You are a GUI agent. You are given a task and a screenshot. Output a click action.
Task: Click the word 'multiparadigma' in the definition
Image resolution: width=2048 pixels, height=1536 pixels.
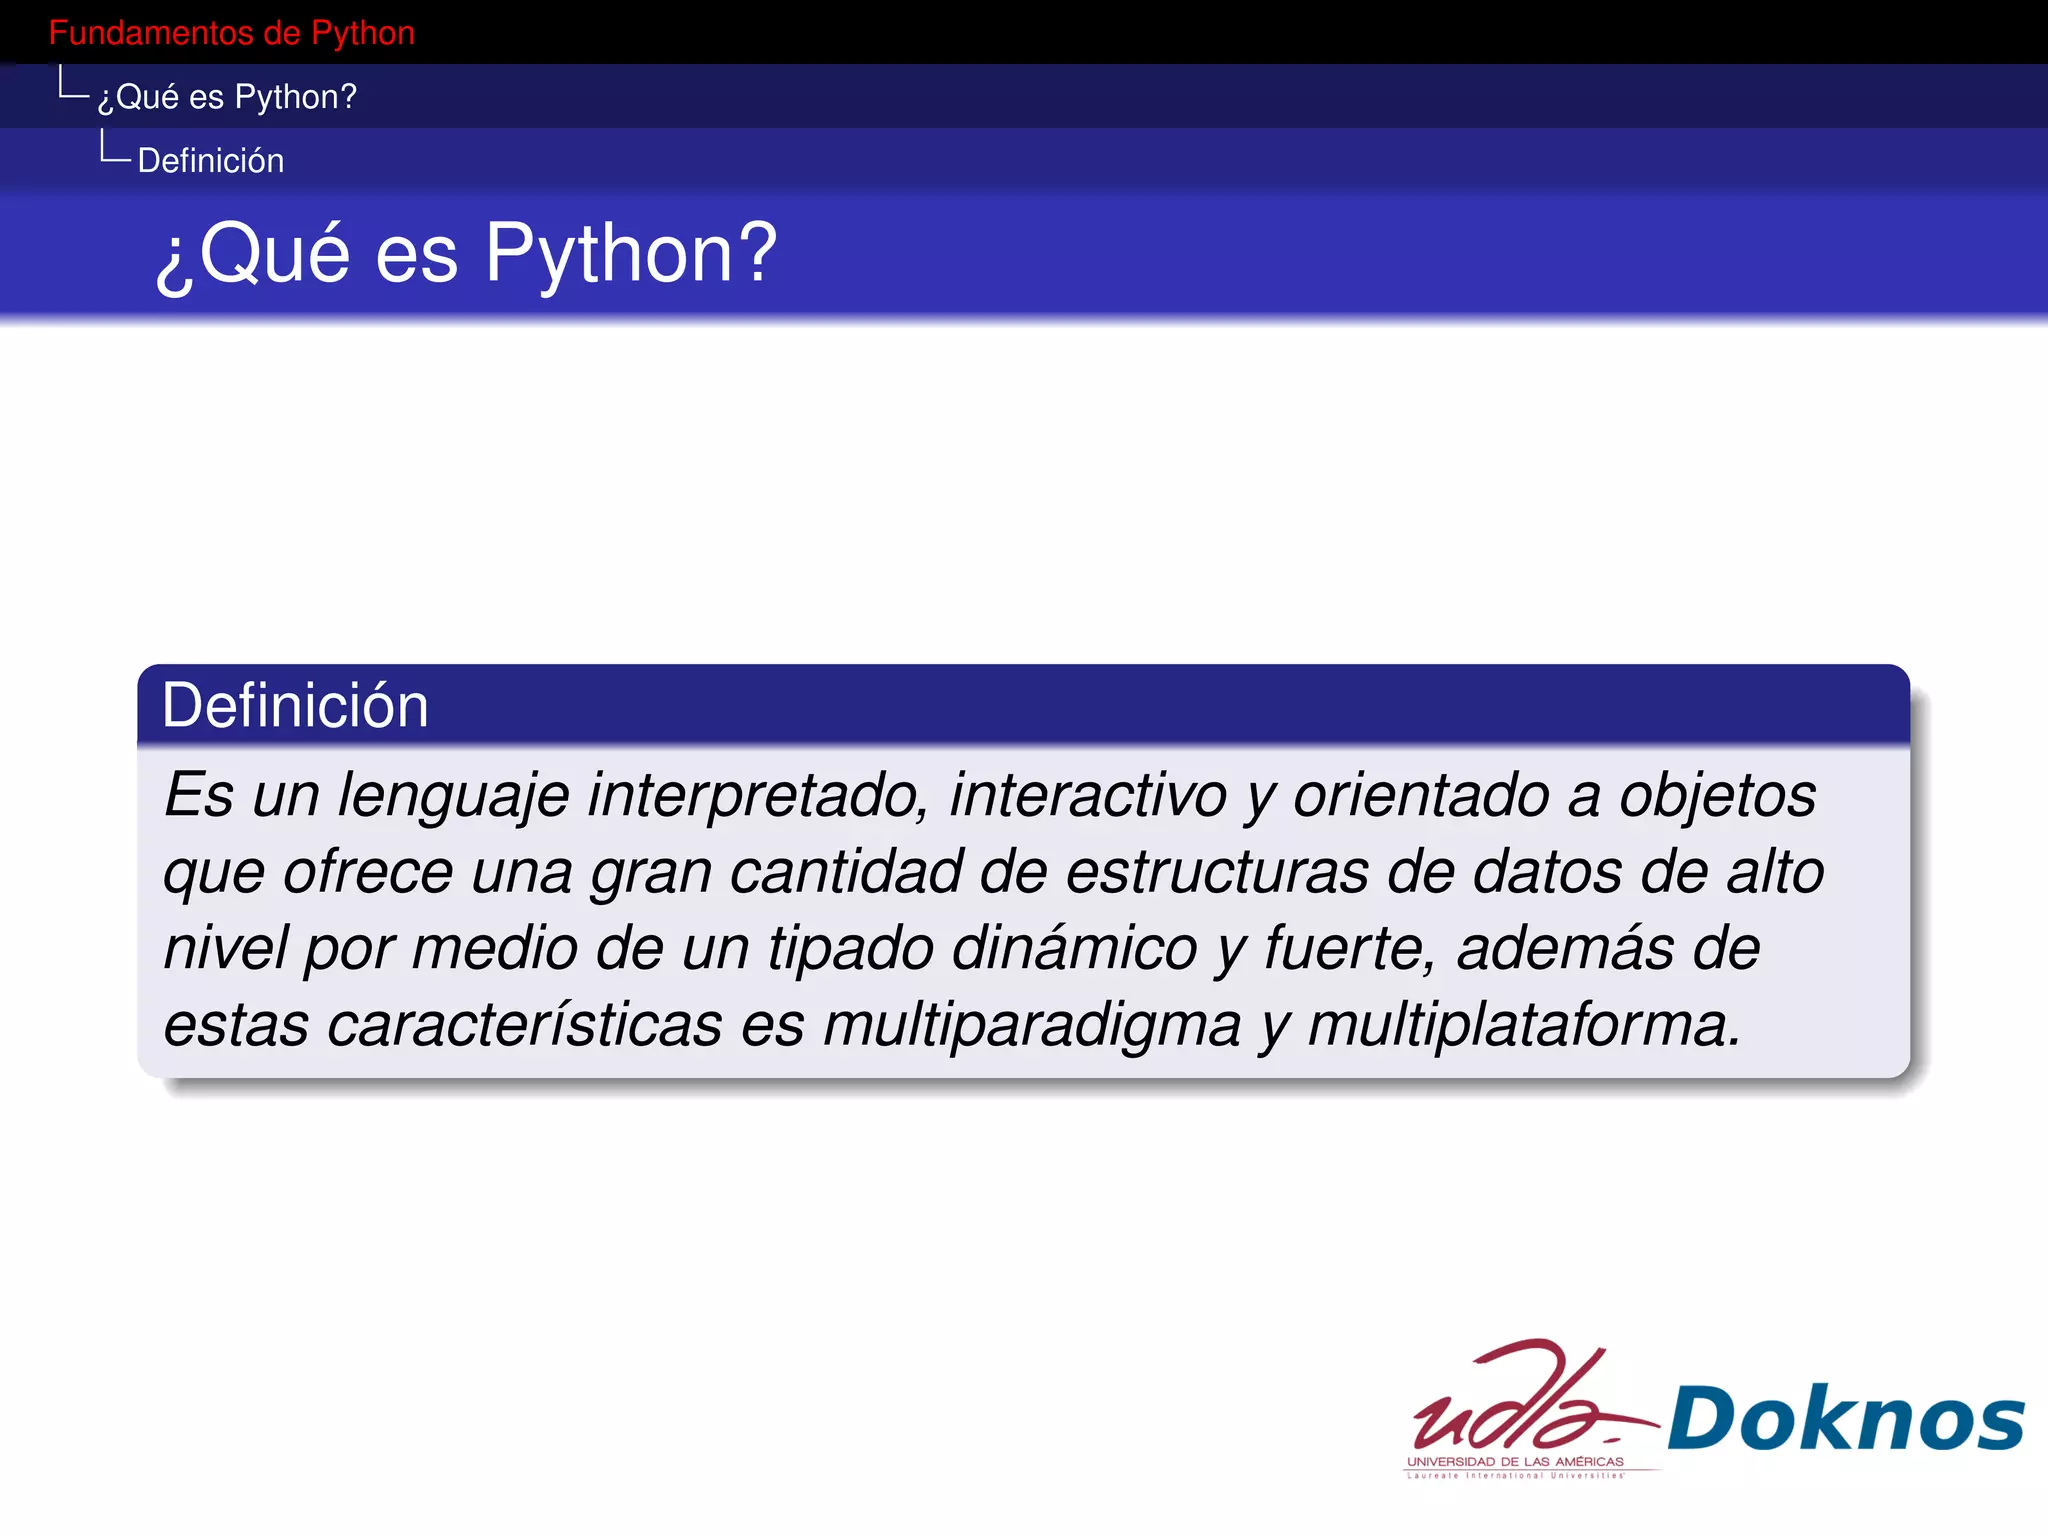pos(1031,1026)
